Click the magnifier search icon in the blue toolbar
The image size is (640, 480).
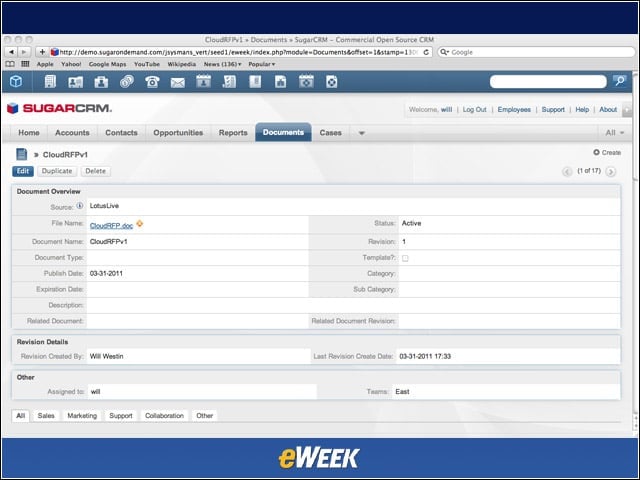point(620,81)
